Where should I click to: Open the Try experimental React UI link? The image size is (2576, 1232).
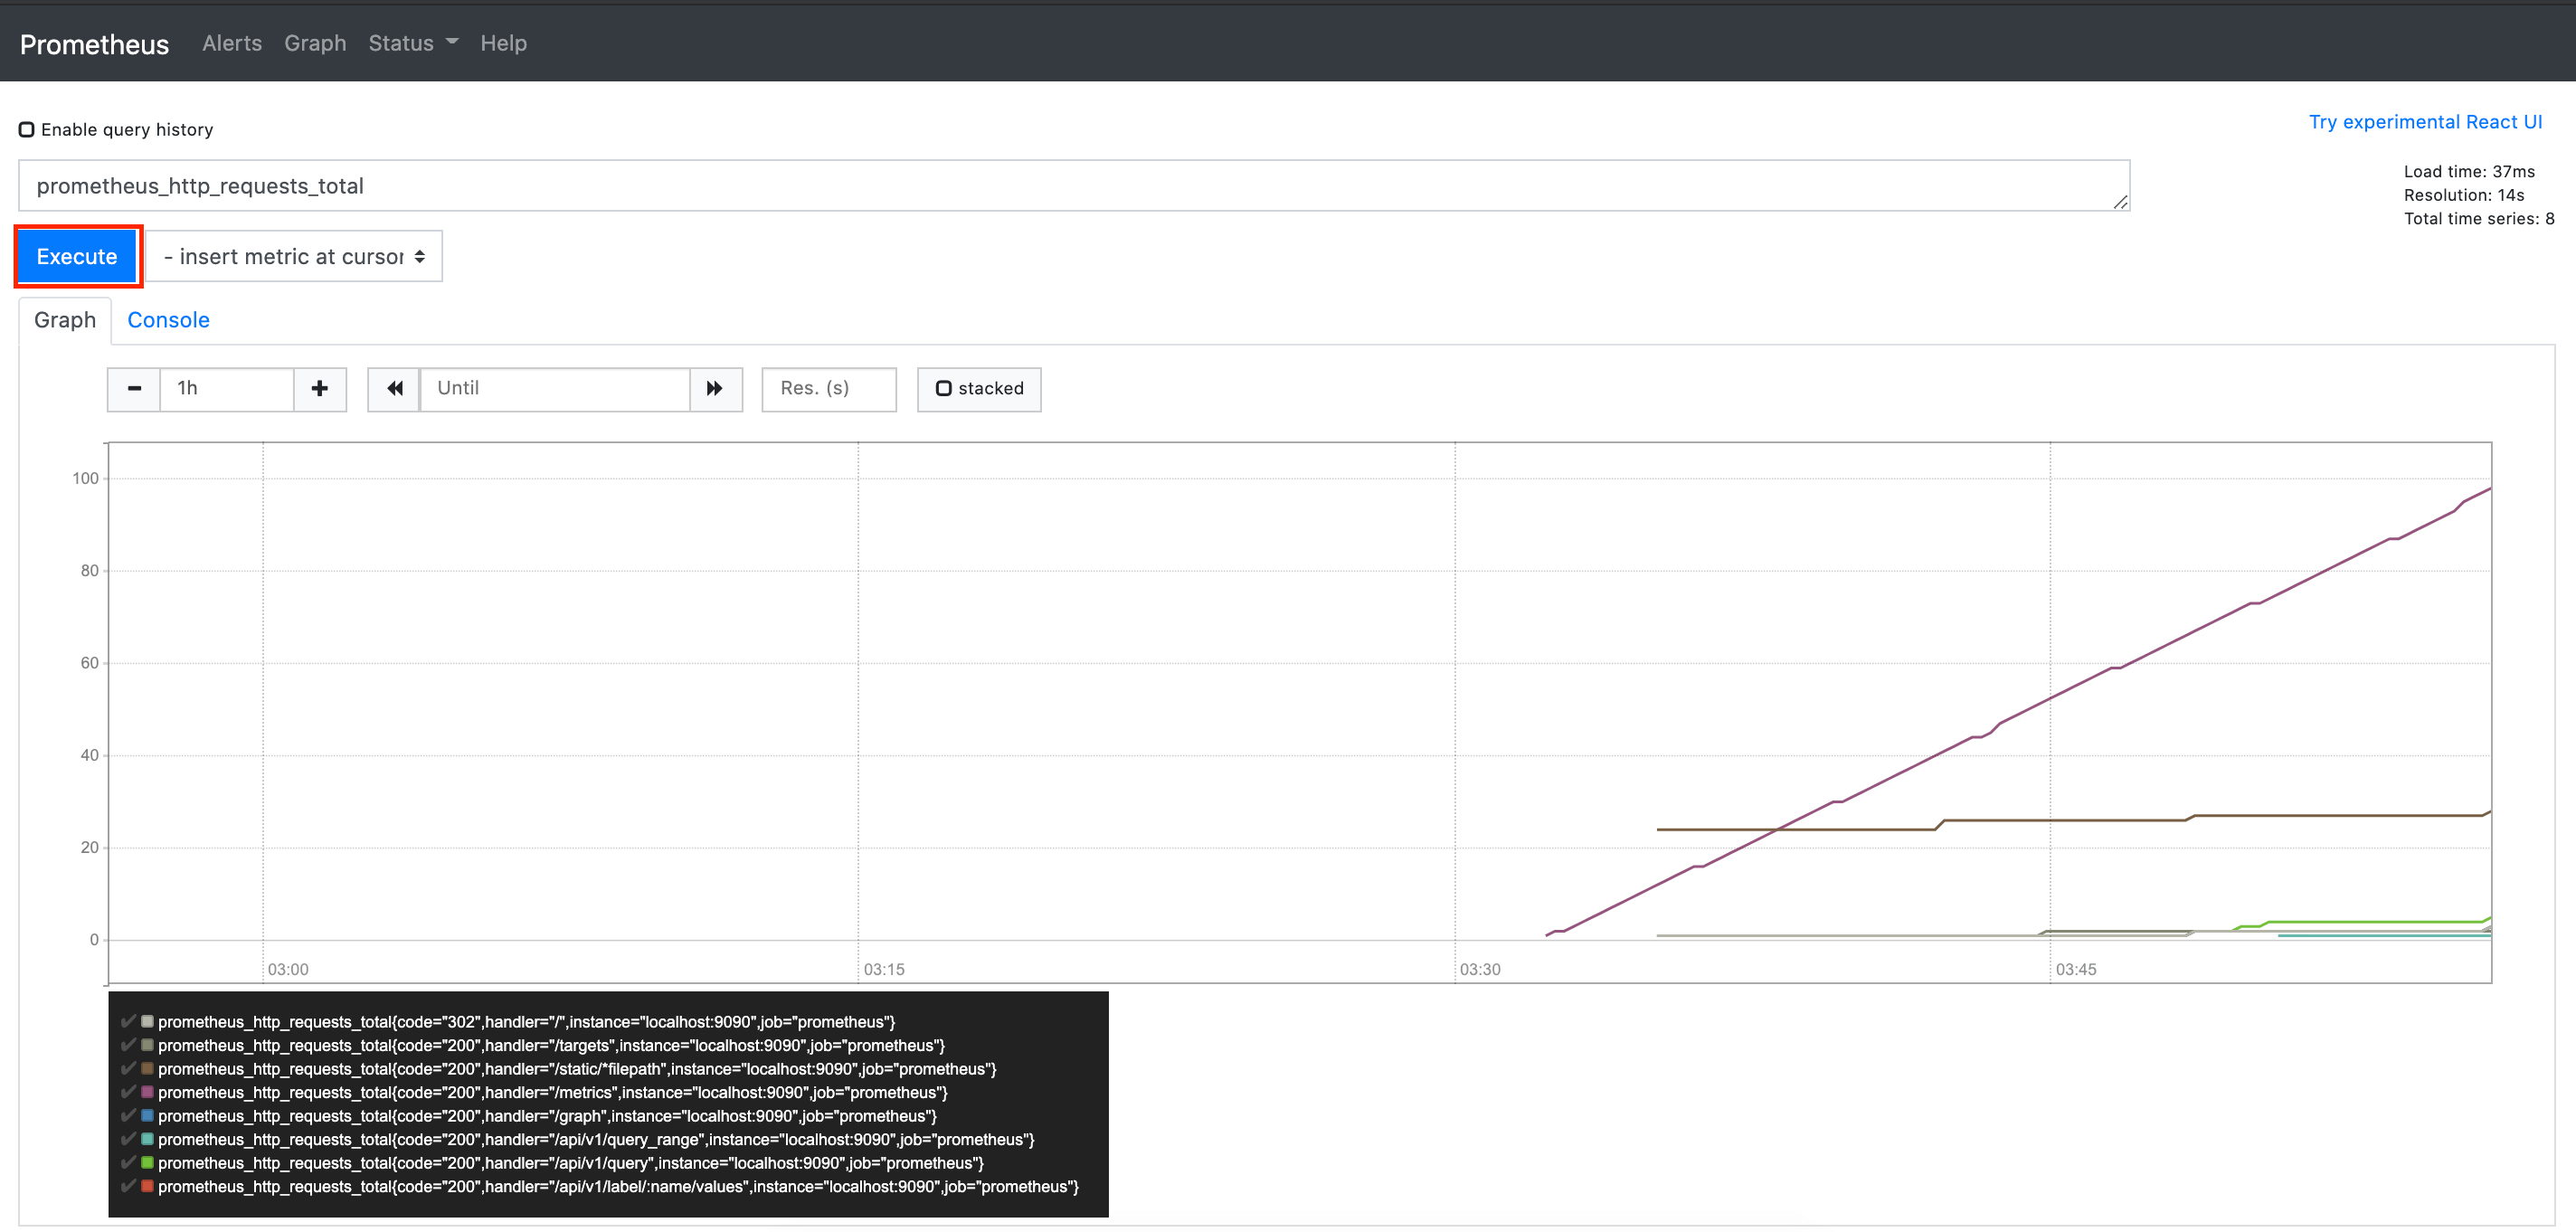pyautogui.click(x=2425, y=122)
